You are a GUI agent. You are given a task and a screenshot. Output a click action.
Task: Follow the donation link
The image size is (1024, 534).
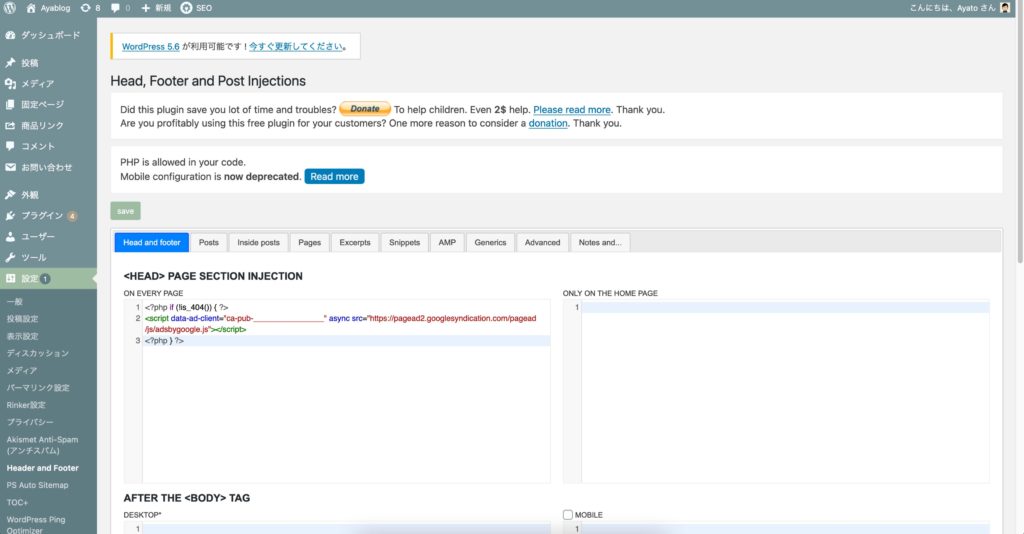pos(548,123)
